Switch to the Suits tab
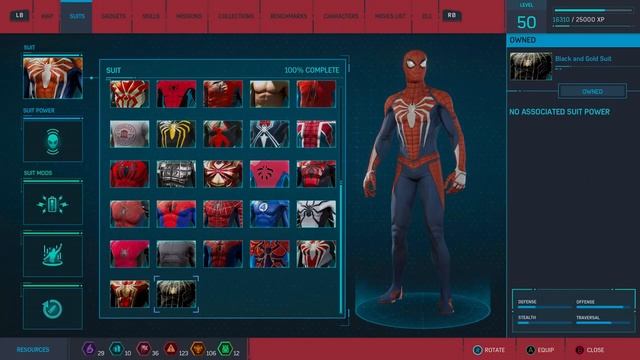The height and width of the screenshot is (360, 640). coord(77,16)
